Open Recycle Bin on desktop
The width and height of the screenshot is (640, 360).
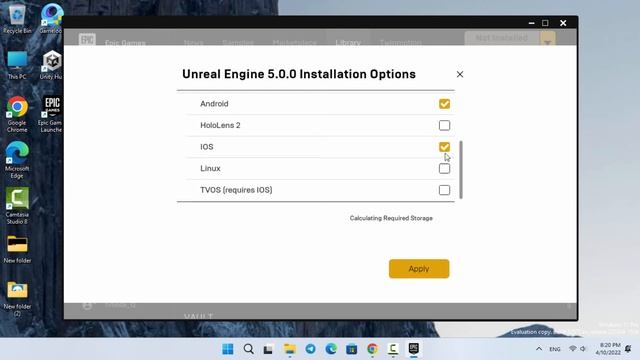pyautogui.click(x=17, y=20)
